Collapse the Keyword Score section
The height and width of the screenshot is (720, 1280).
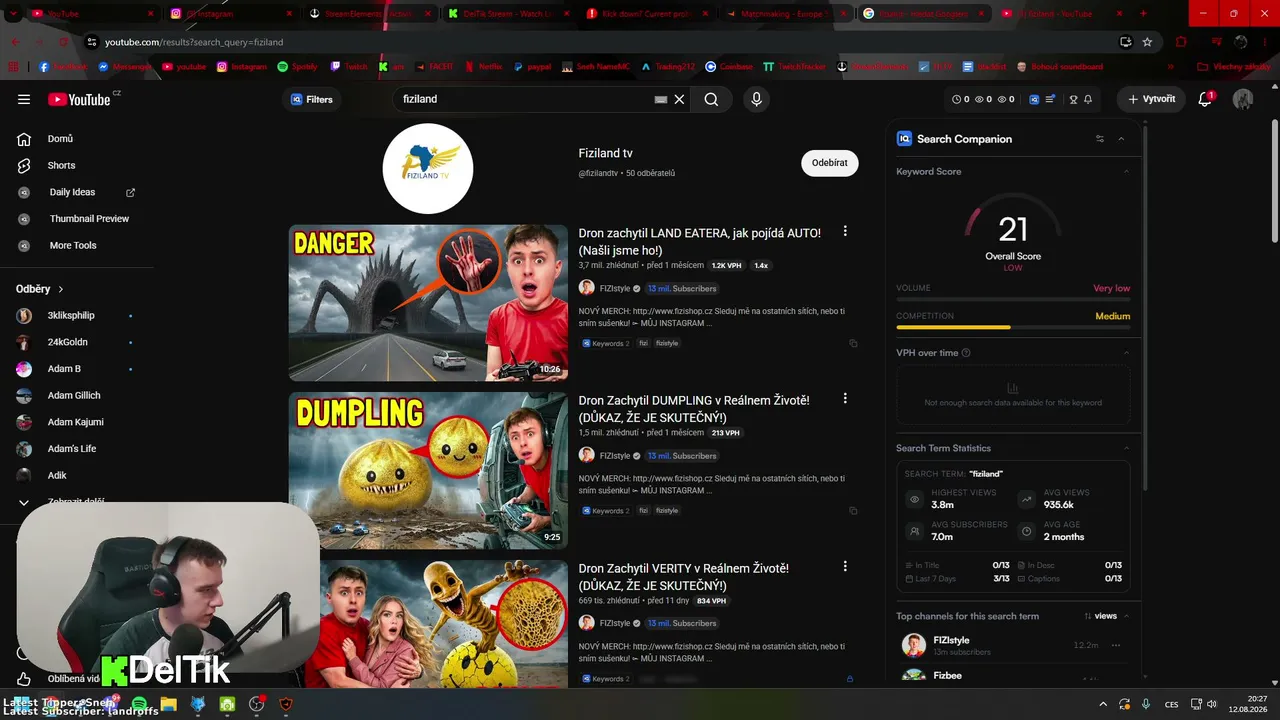click(x=1126, y=172)
